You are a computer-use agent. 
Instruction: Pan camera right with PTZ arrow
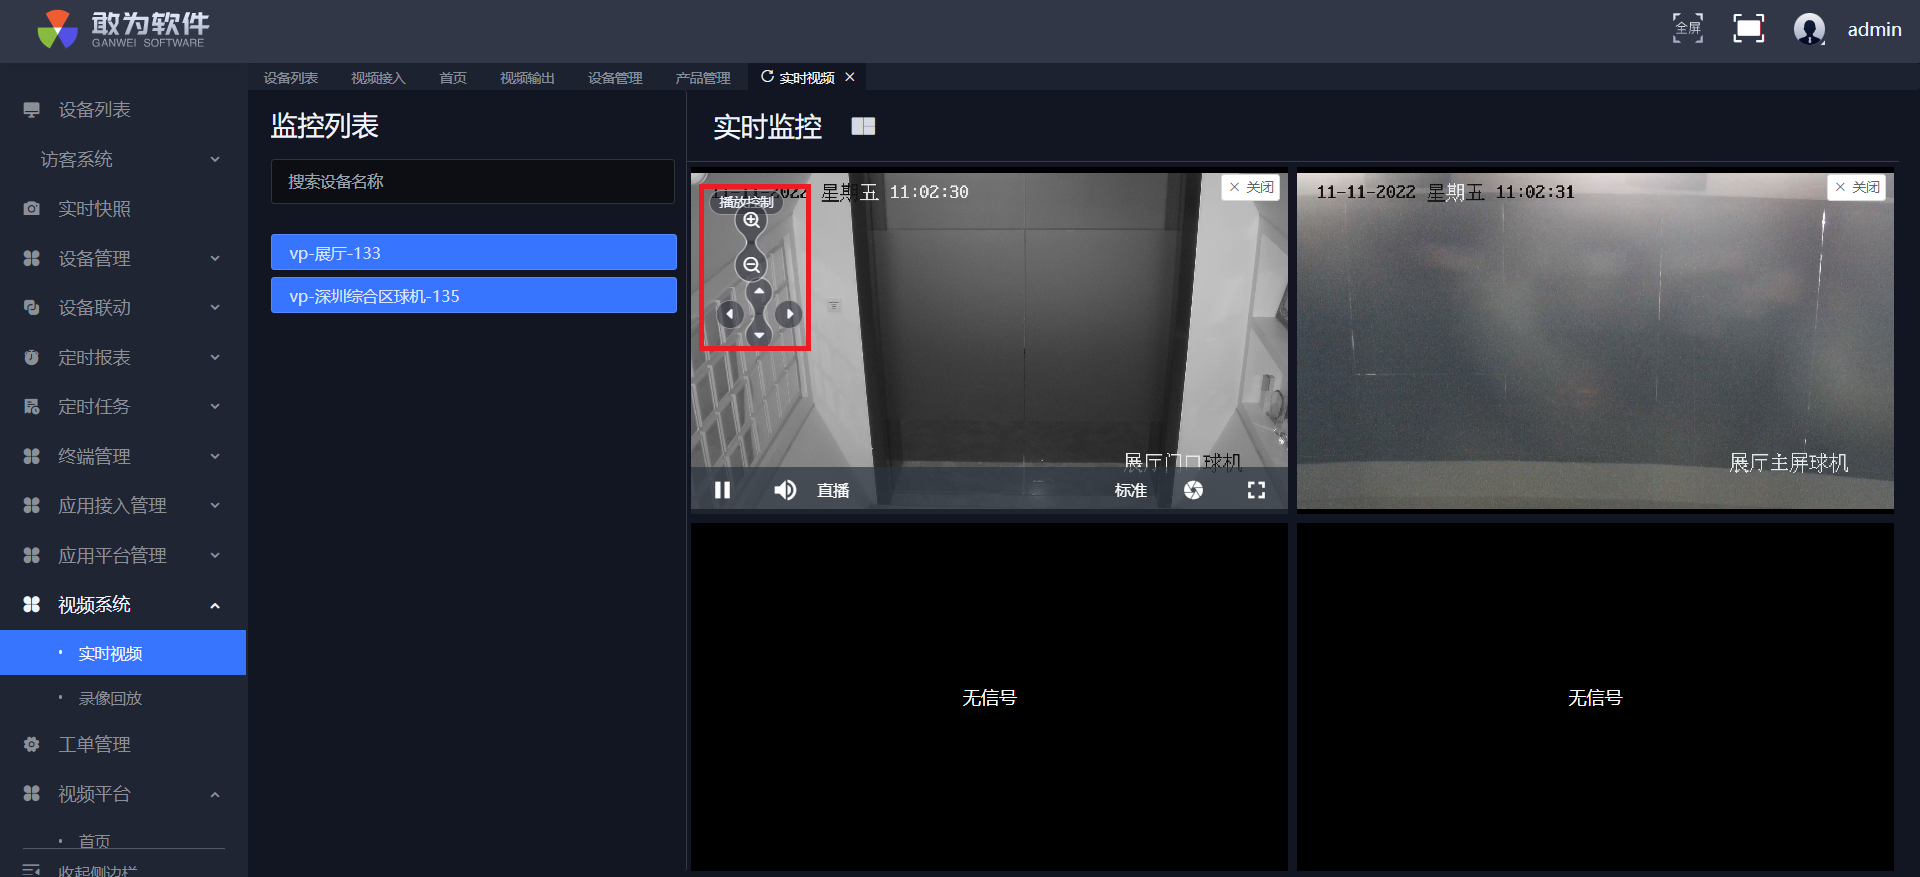[x=789, y=314]
